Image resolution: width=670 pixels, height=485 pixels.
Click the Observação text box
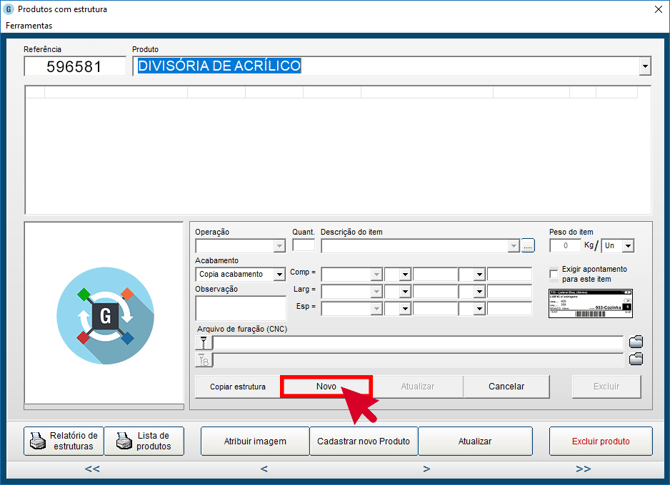click(x=241, y=308)
